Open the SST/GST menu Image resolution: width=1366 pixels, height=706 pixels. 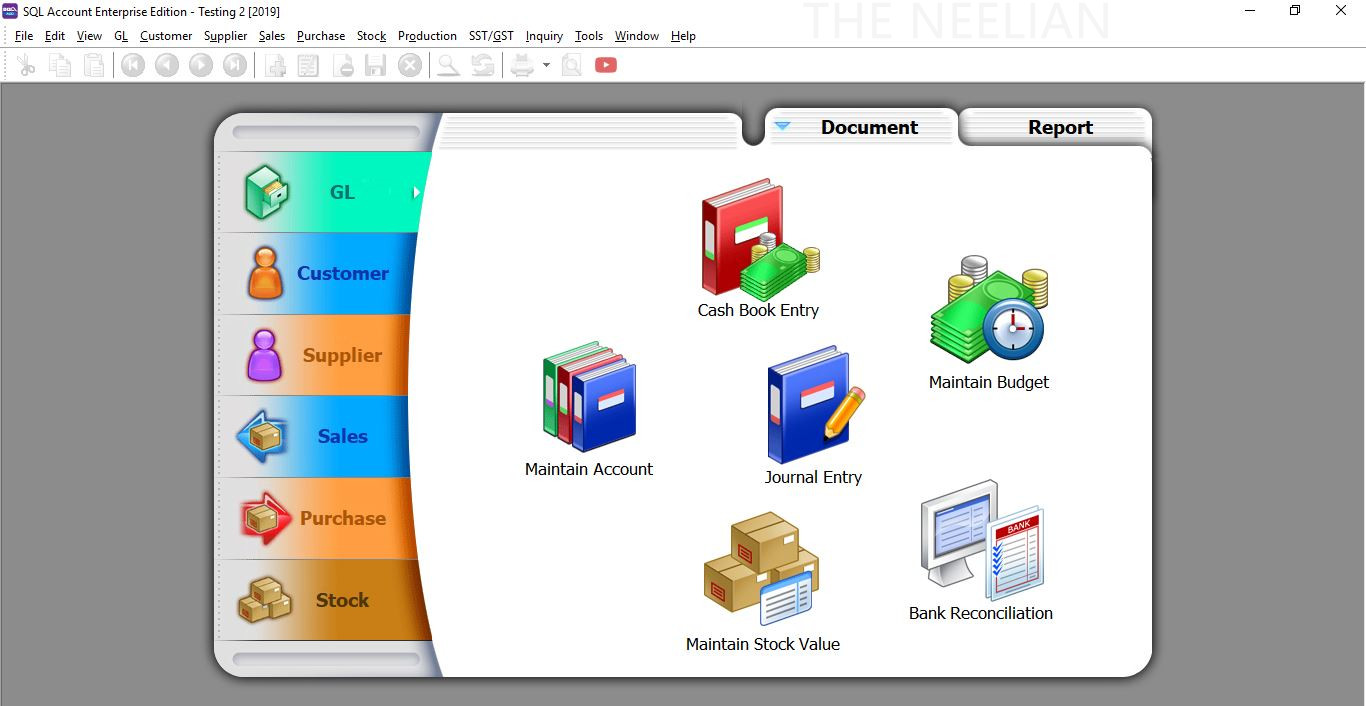pyautogui.click(x=491, y=36)
